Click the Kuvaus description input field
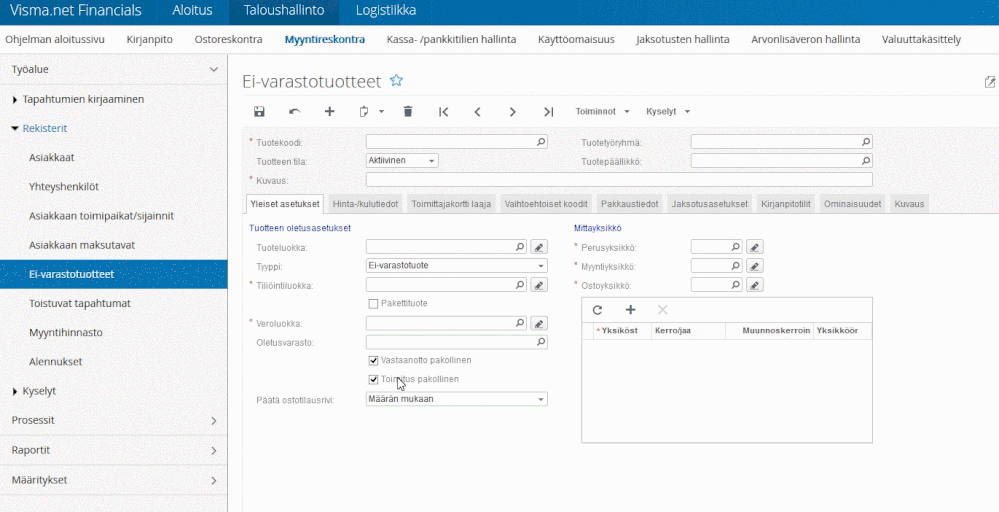 click(x=618, y=180)
